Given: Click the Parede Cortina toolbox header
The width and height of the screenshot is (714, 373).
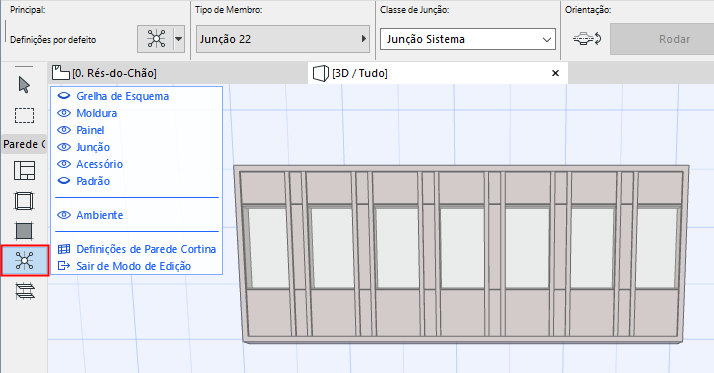Looking at the screenshot, I should tap(24, 144).
